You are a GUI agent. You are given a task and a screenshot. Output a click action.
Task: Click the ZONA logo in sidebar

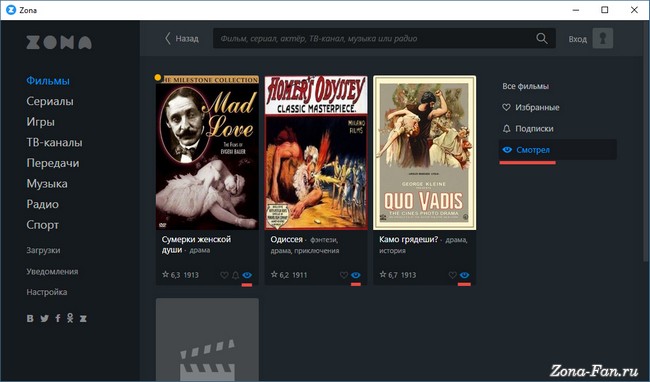[x=59, y=42]
